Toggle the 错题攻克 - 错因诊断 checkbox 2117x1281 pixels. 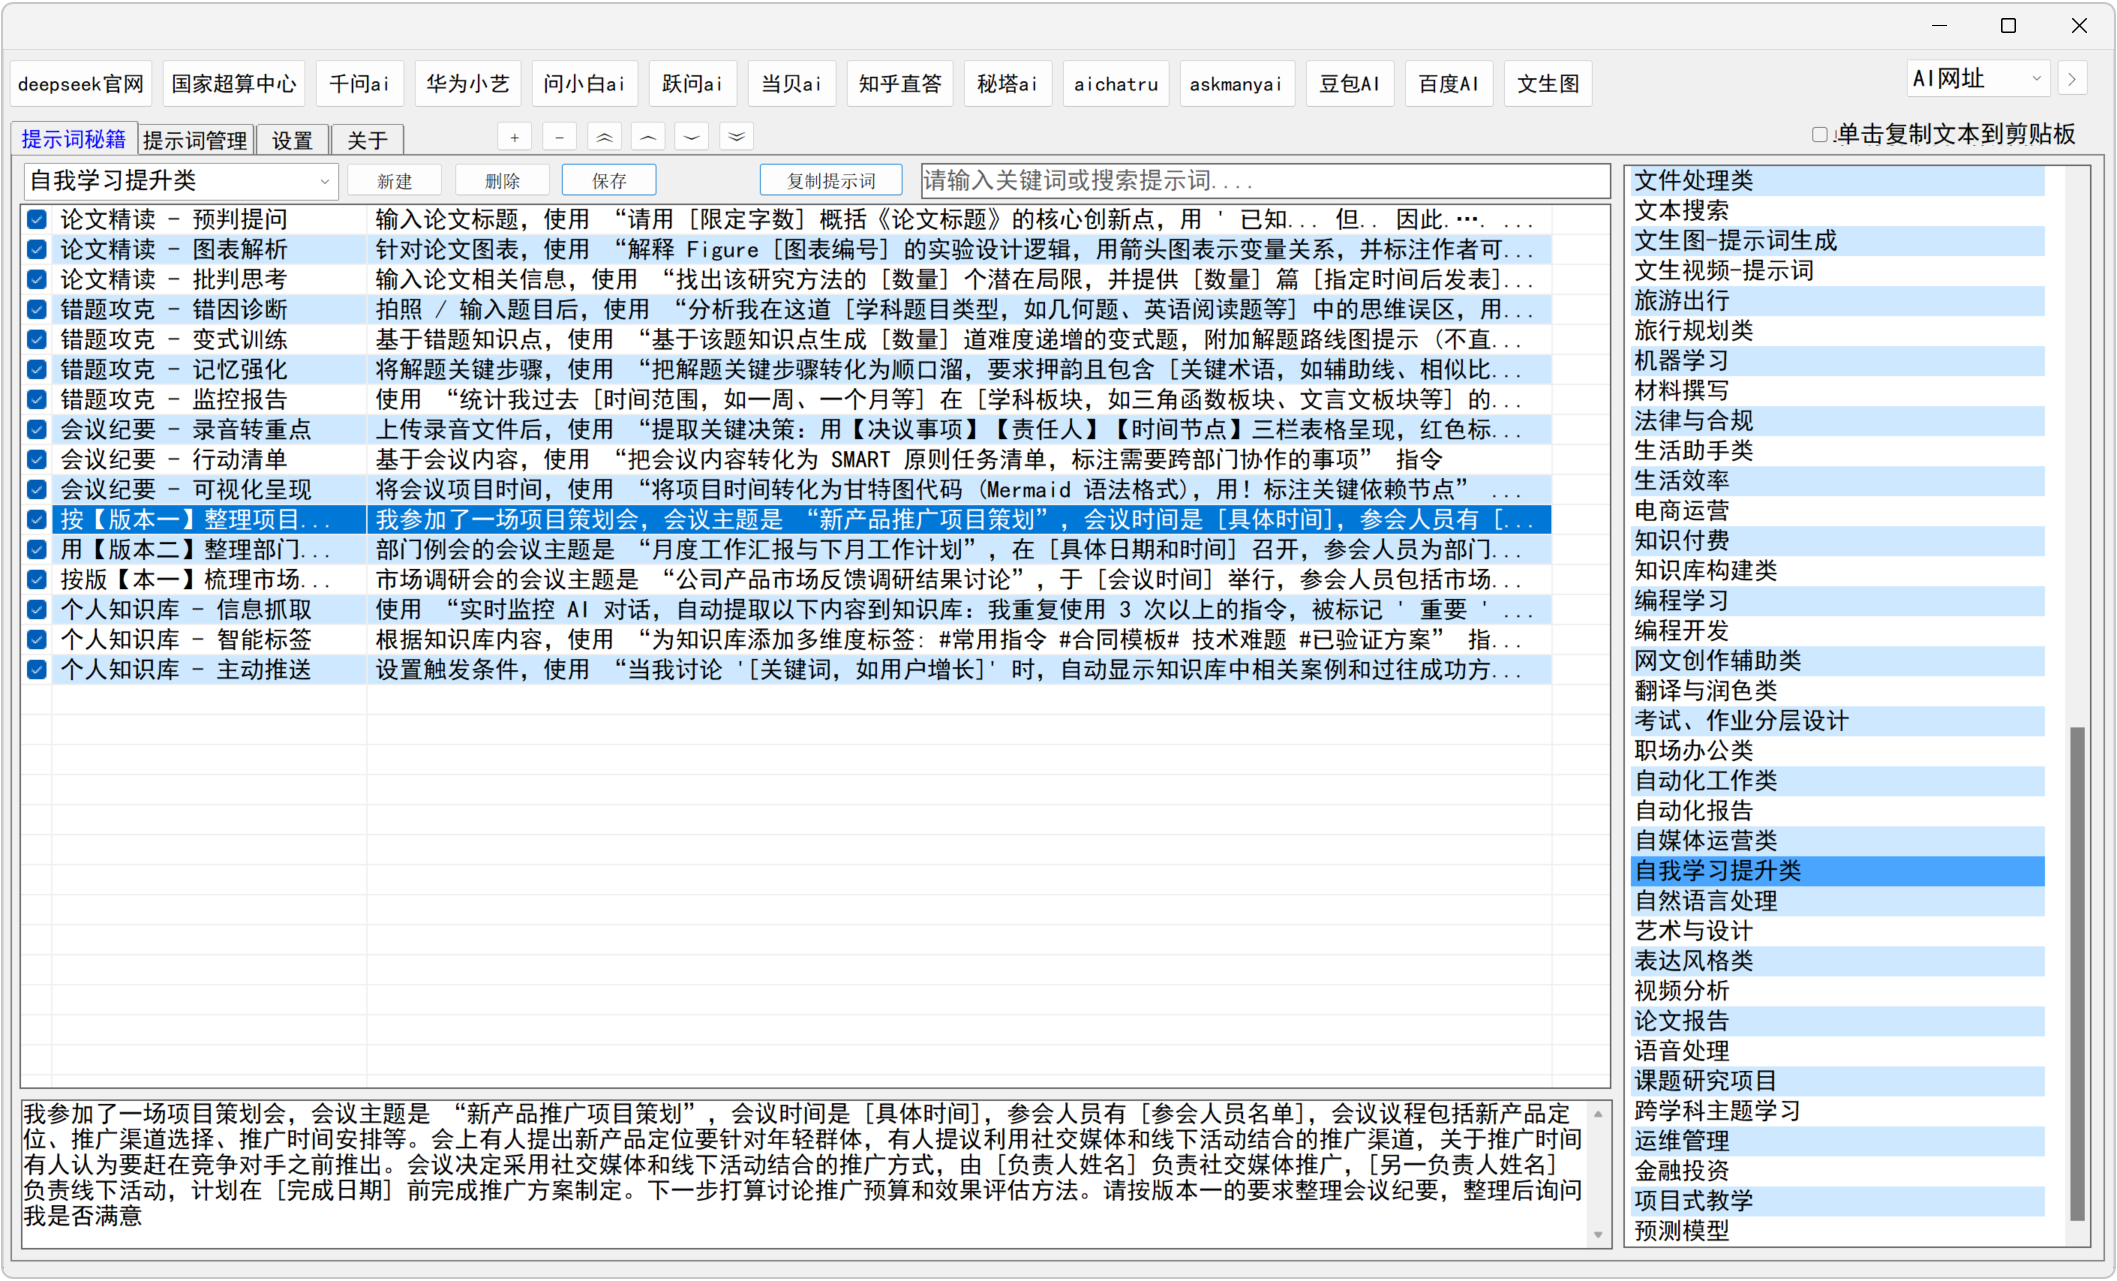tap(37, 309)
